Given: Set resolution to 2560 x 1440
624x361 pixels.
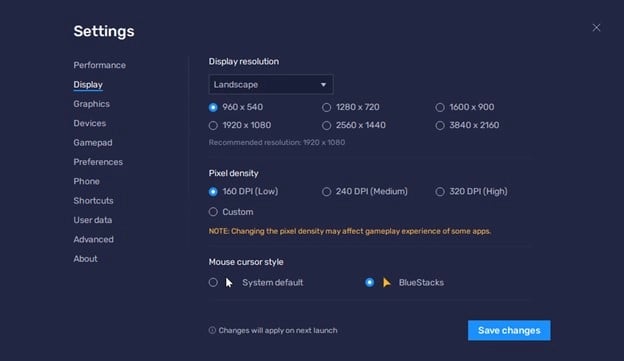Looking at the screenshot, I should coord(326,125).
